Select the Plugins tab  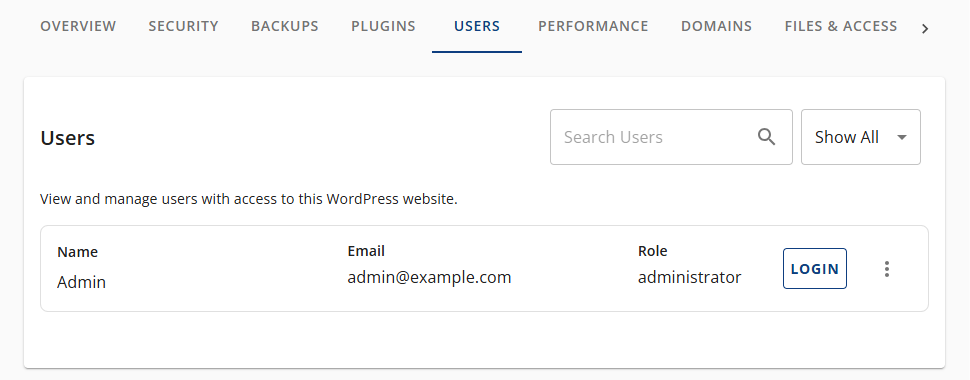[x=384, y=26]
